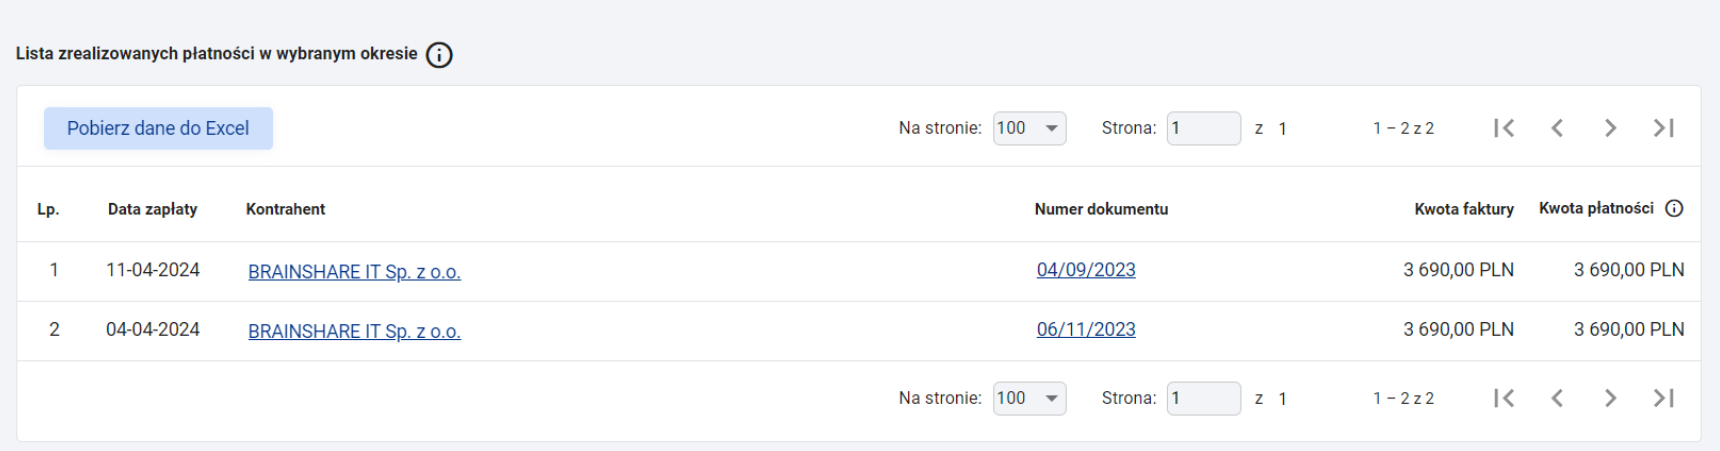The height and width of the screenshot is (451, 1720).
Task: Click info icon beside payments list title
Action: (x=439, y=55)
